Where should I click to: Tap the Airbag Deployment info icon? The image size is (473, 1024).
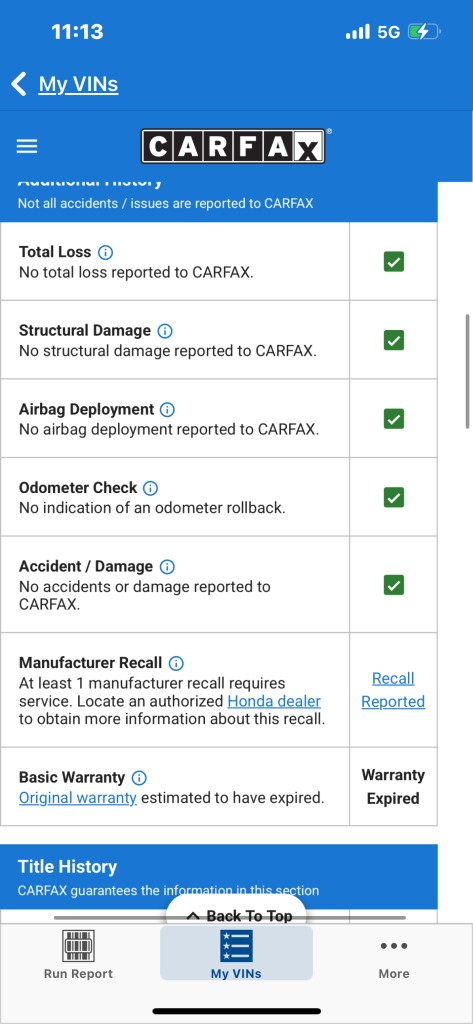(168, 409)
